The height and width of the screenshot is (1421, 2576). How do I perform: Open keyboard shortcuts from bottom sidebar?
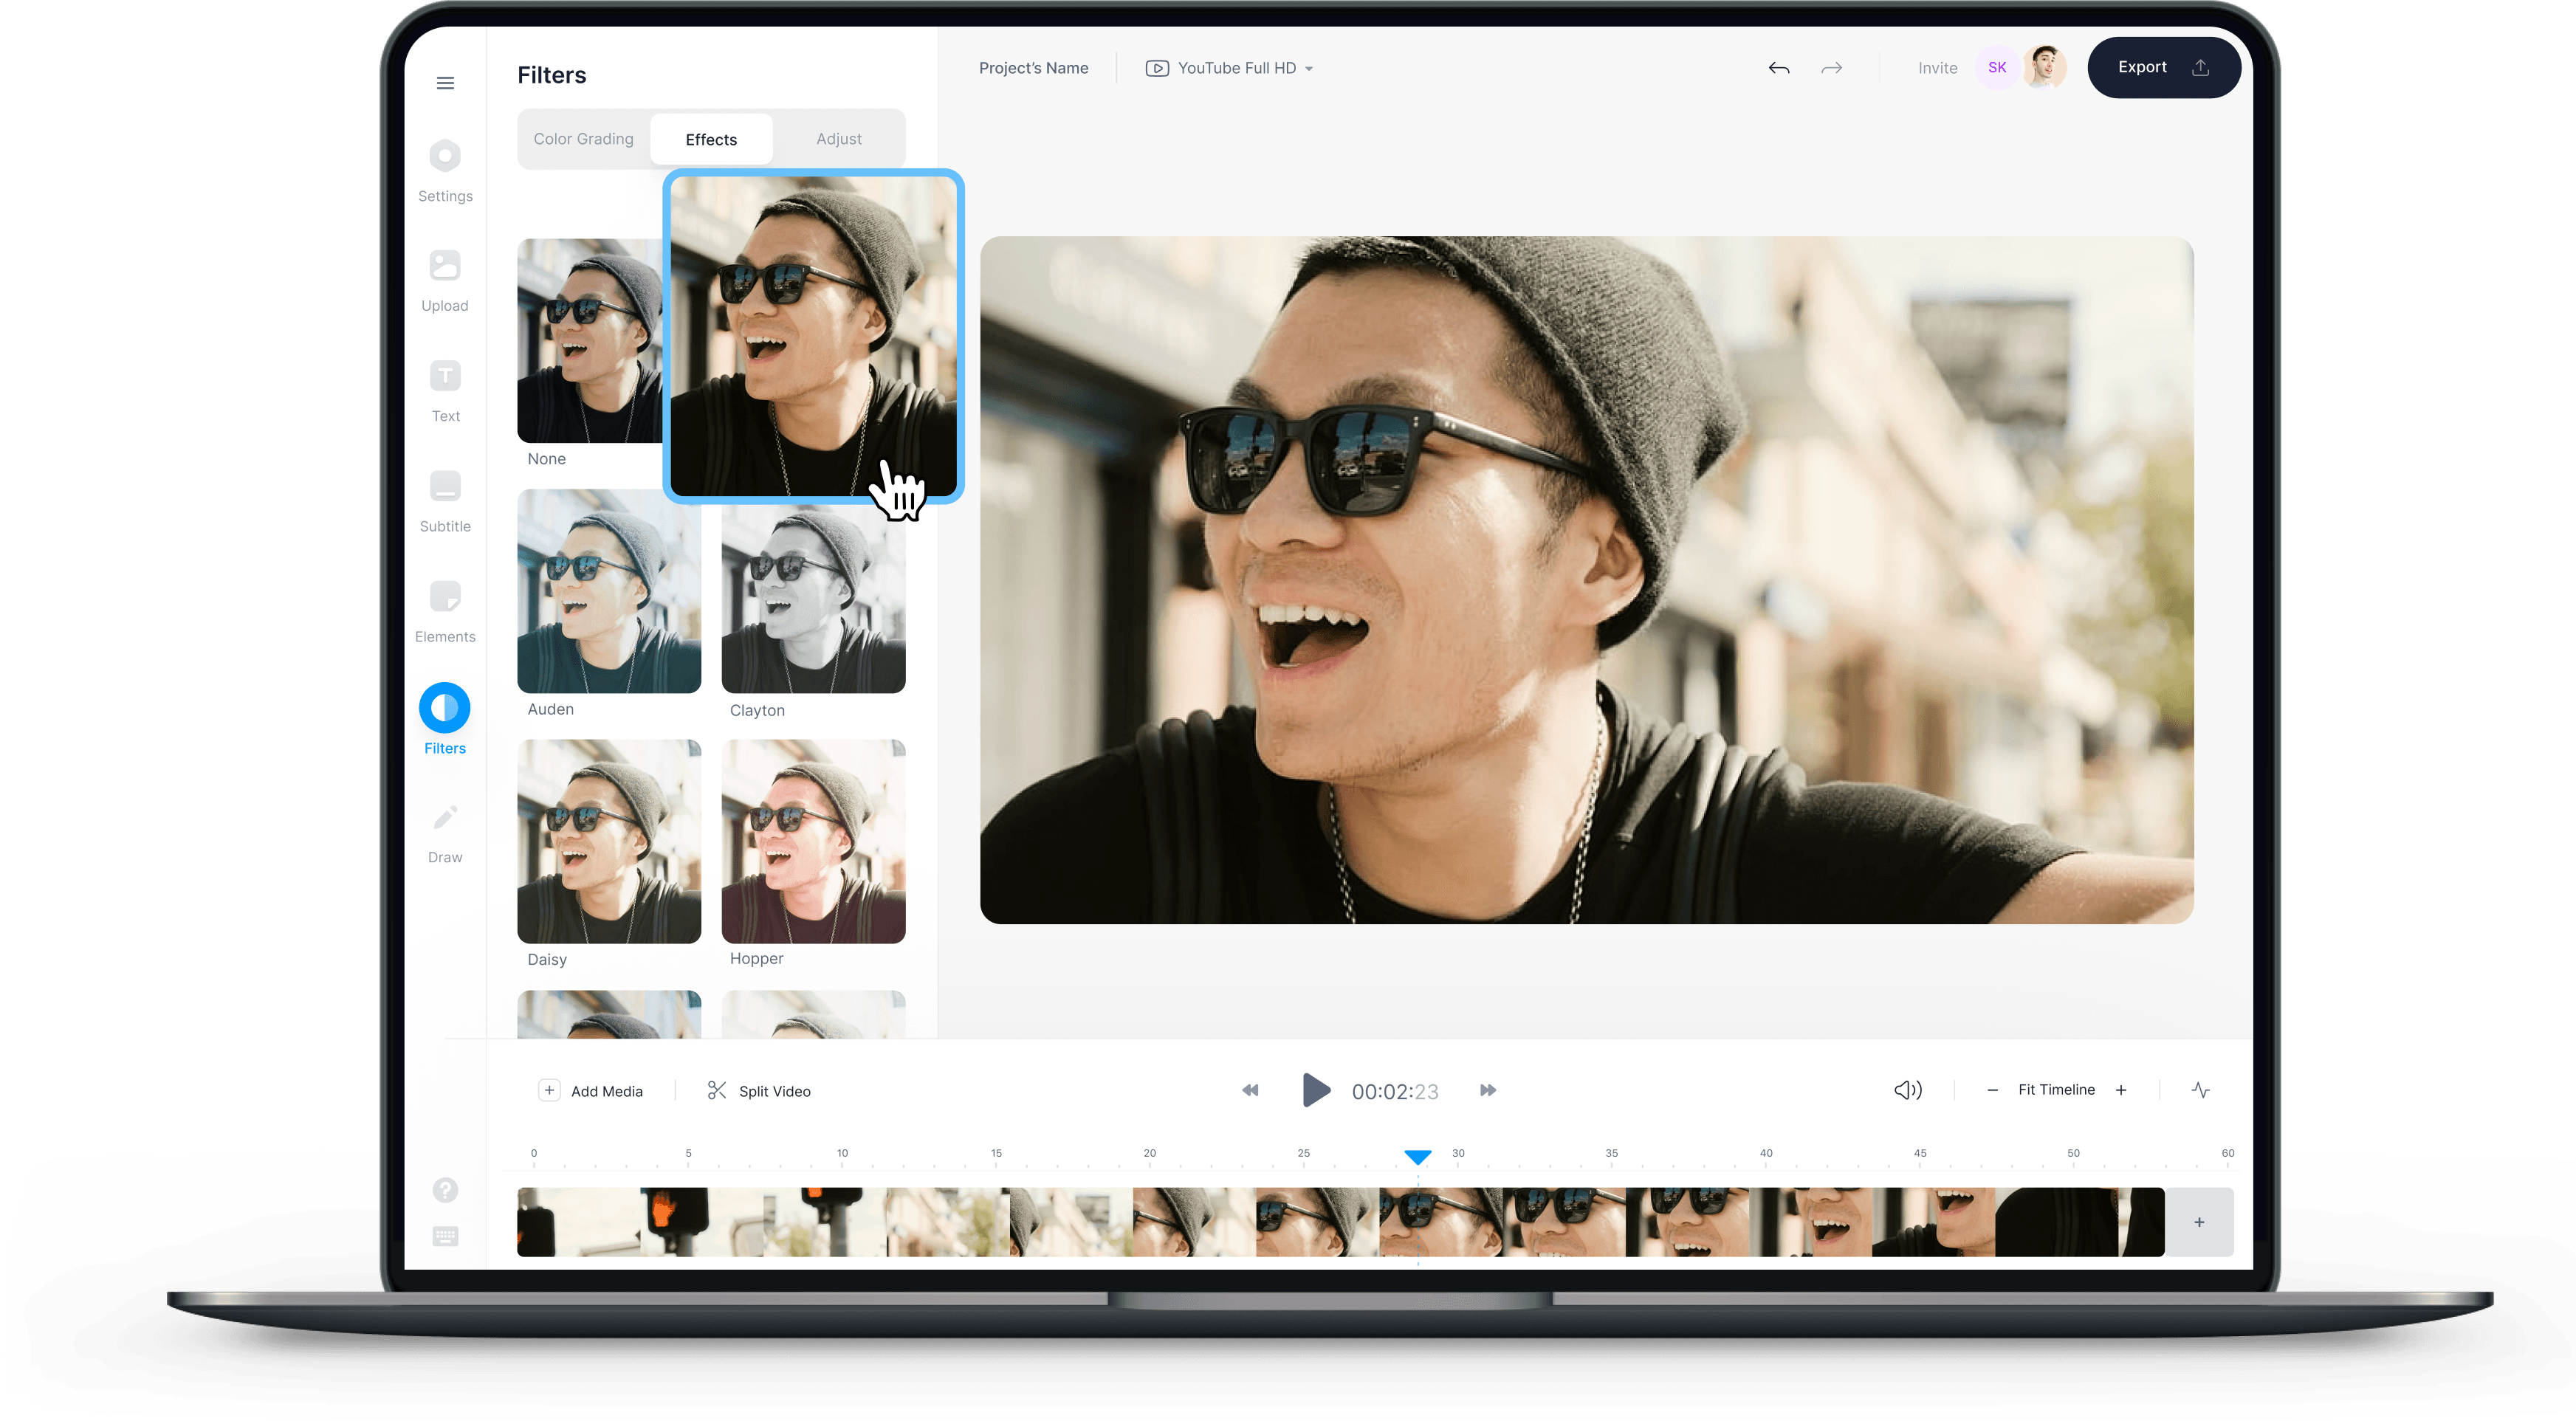click(445, 1237)
